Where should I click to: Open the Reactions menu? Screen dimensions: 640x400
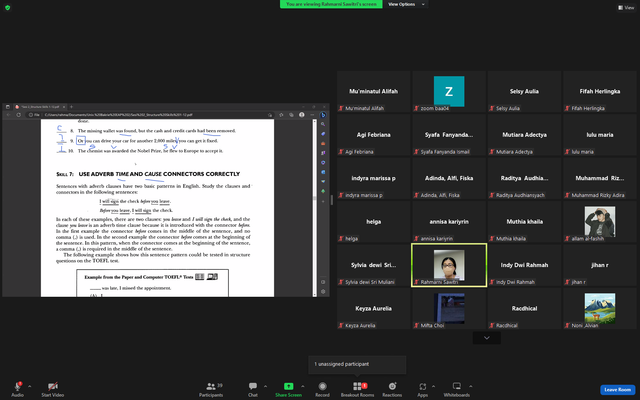(392, 389)
